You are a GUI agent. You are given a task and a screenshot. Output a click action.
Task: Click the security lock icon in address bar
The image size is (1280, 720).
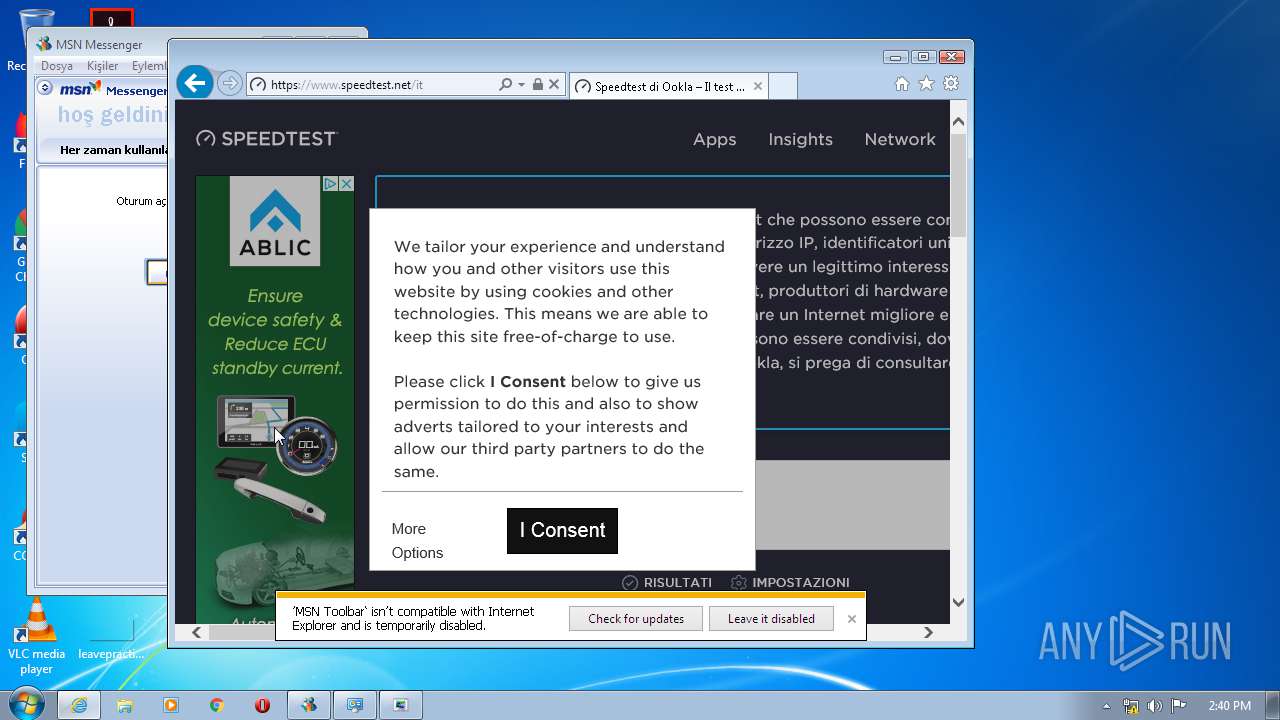(x=538, y=85)
